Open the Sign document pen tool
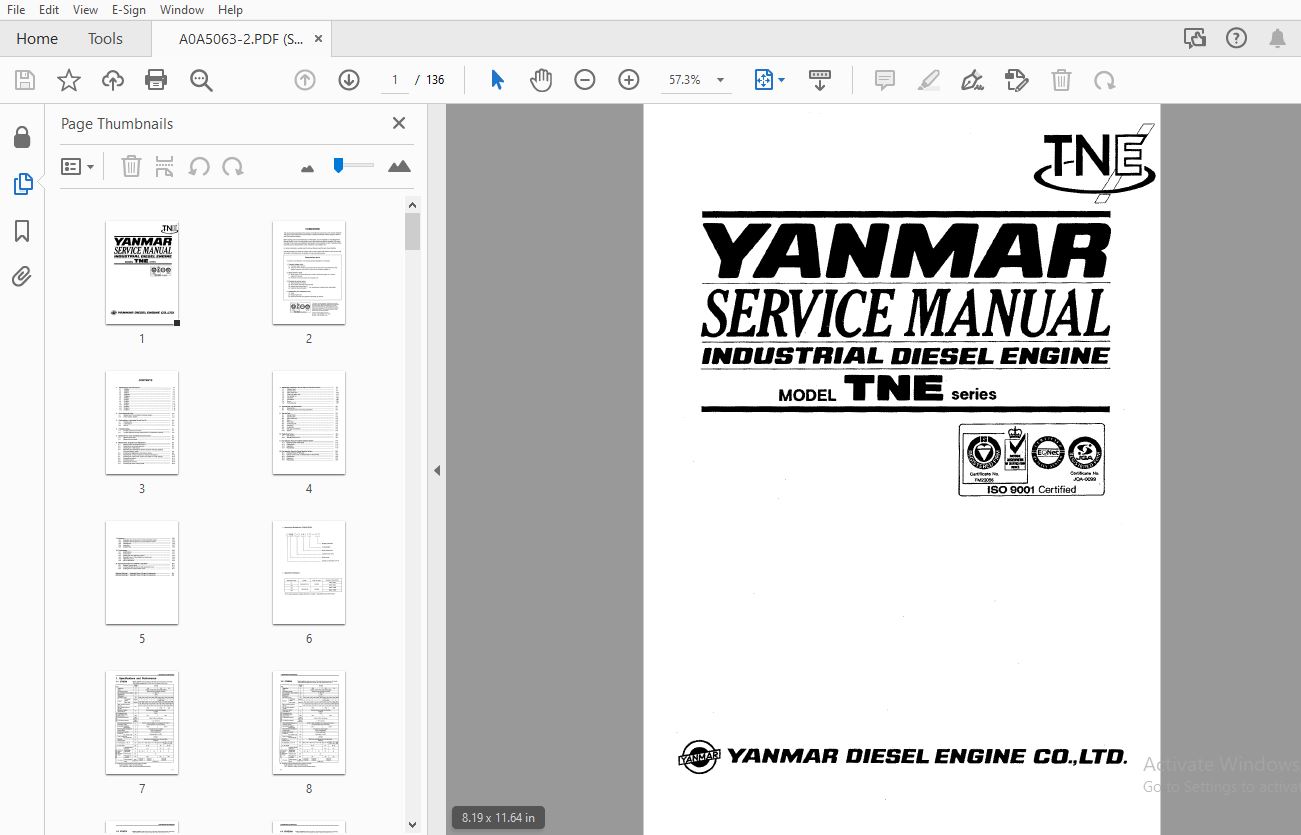The width and height of the screenshot is (1301, 835). click(x=972, y=80)
